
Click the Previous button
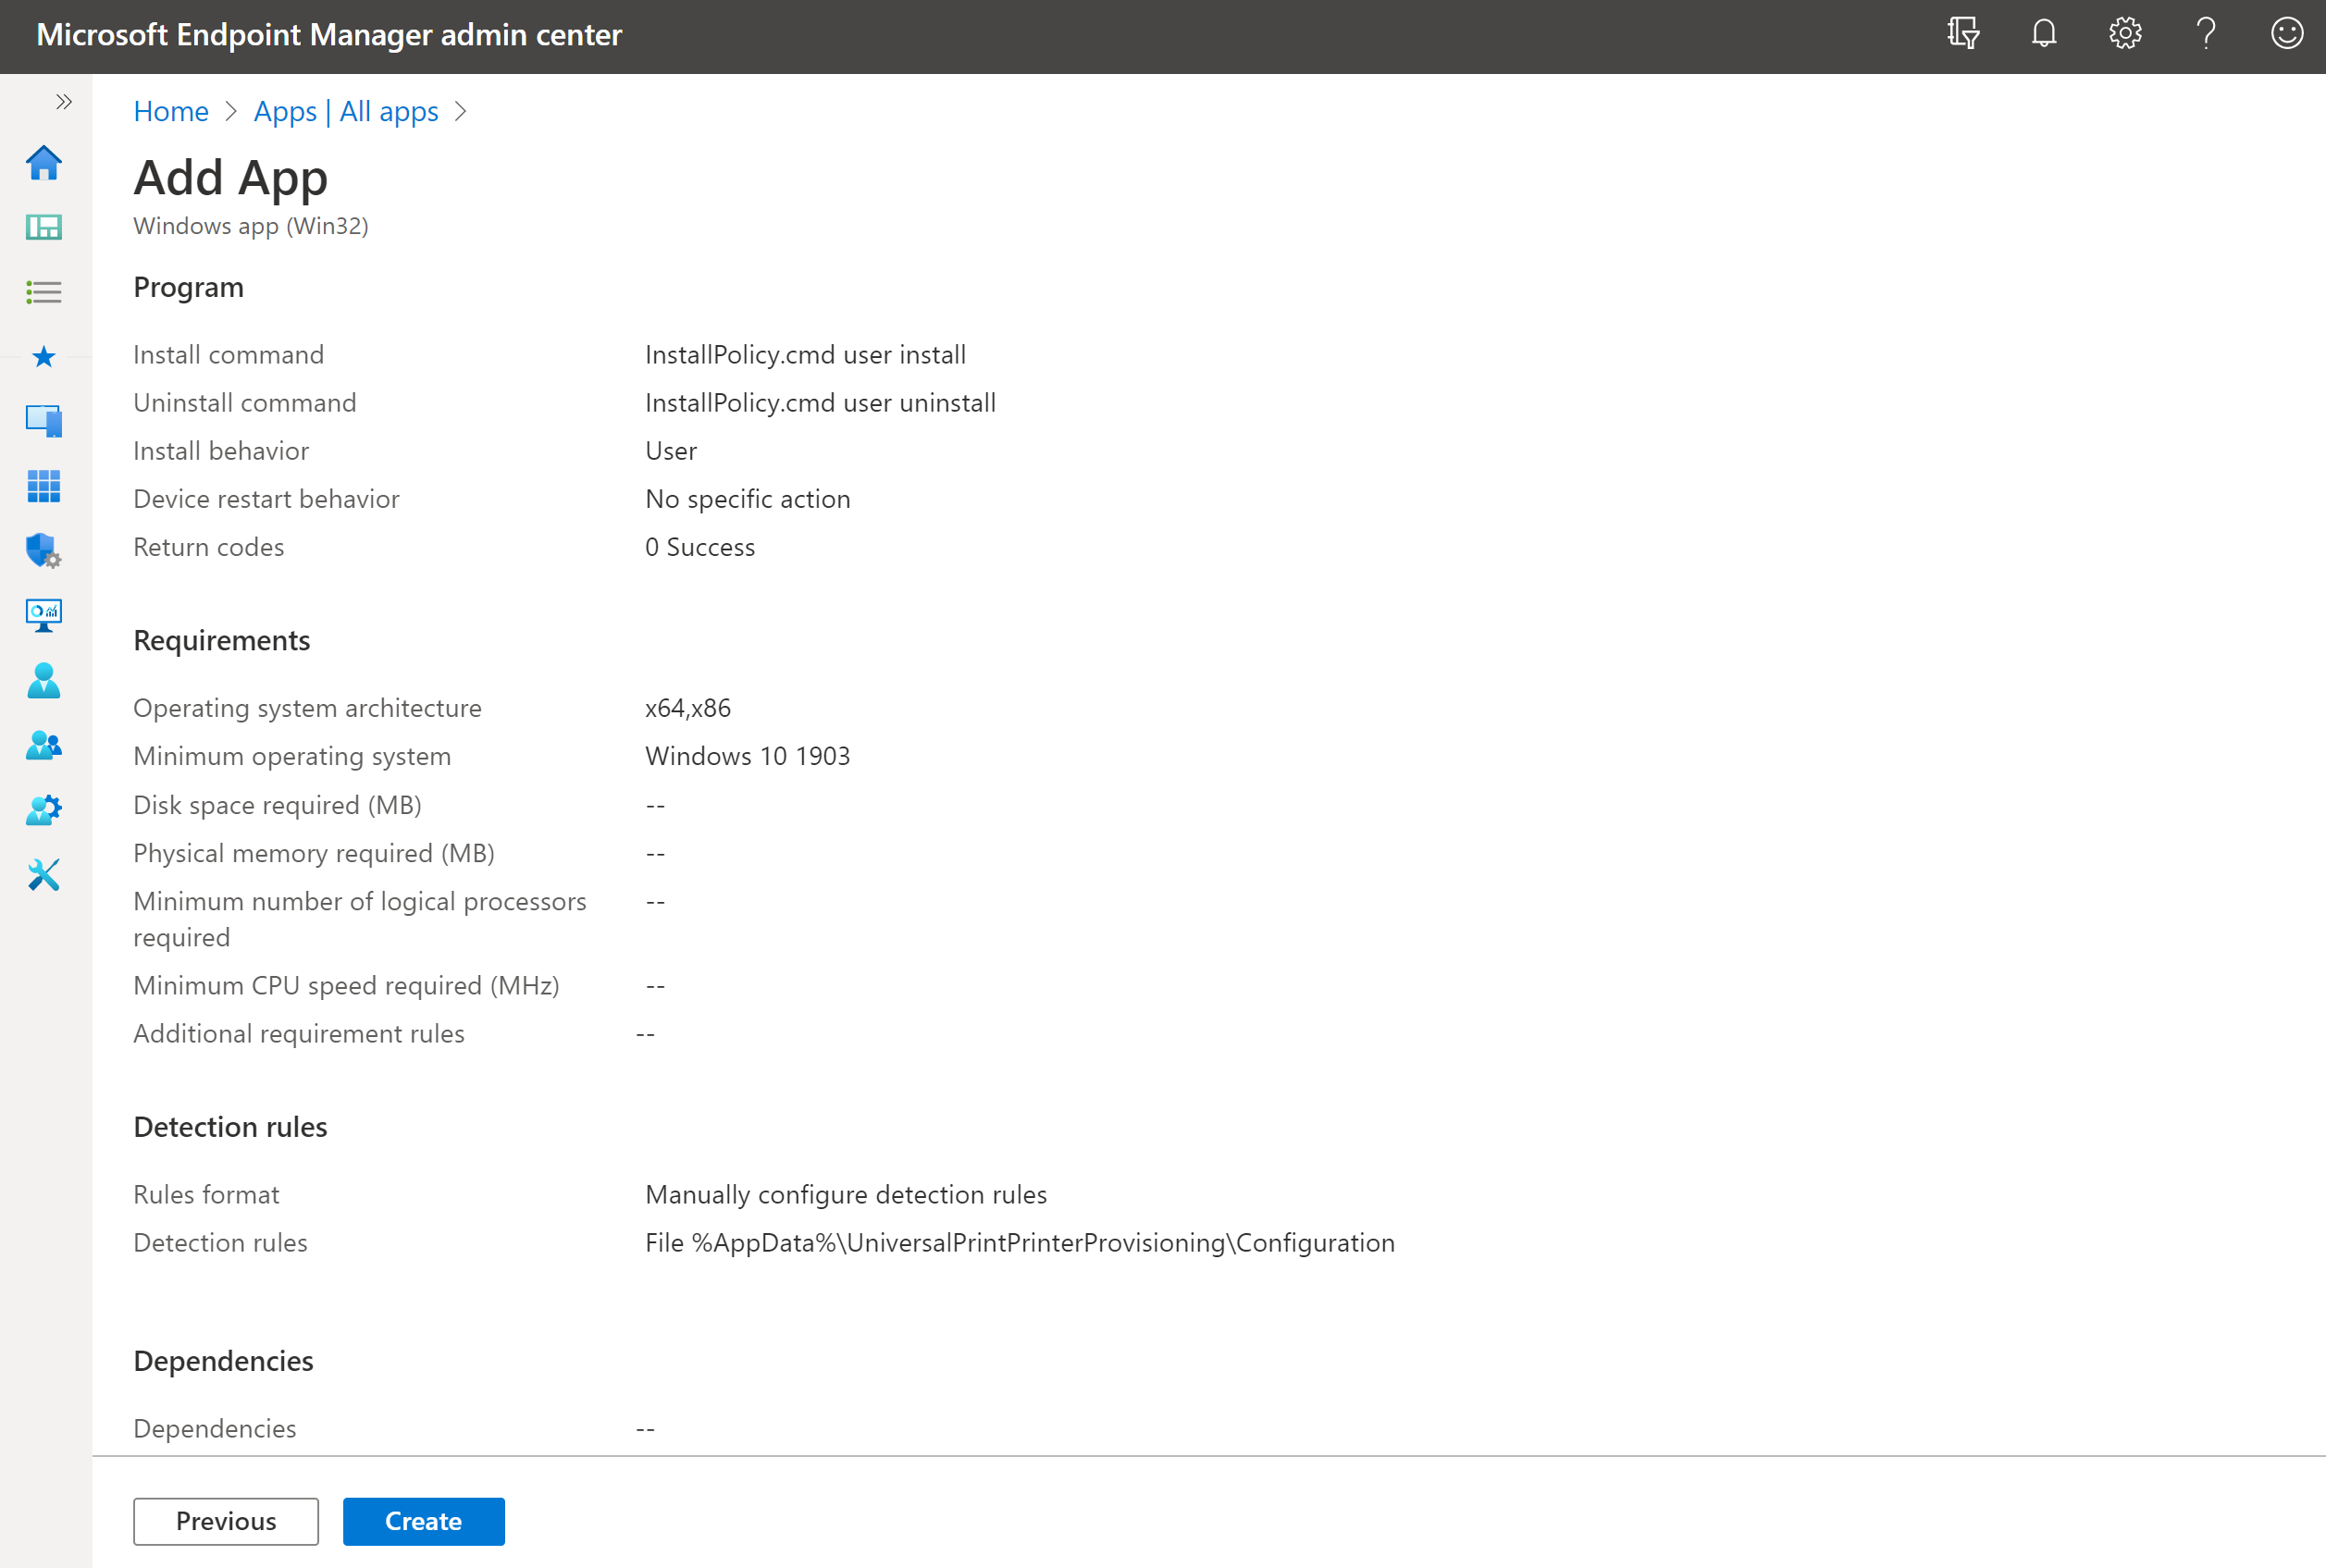coord(226,1521)
